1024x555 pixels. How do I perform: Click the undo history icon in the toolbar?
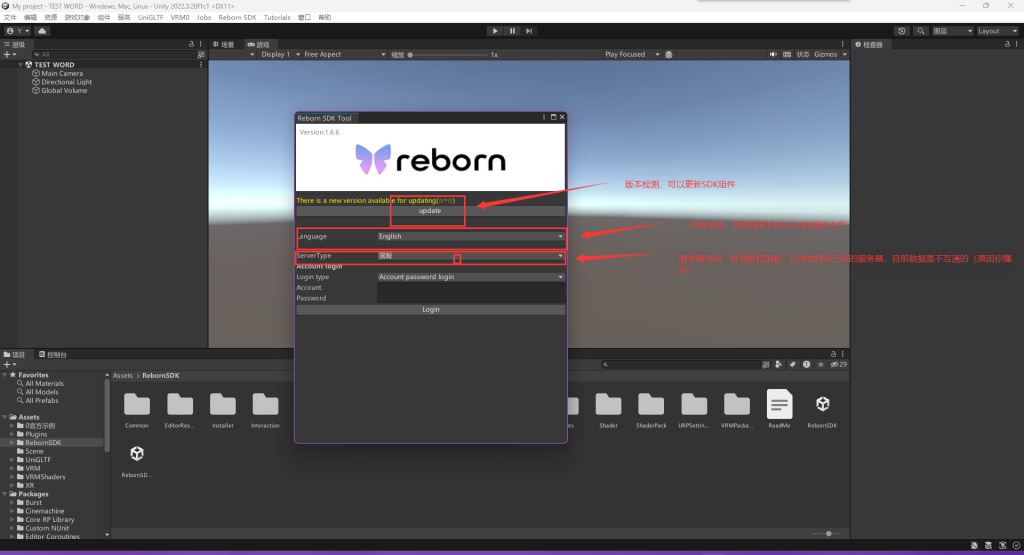coord(902,31)
